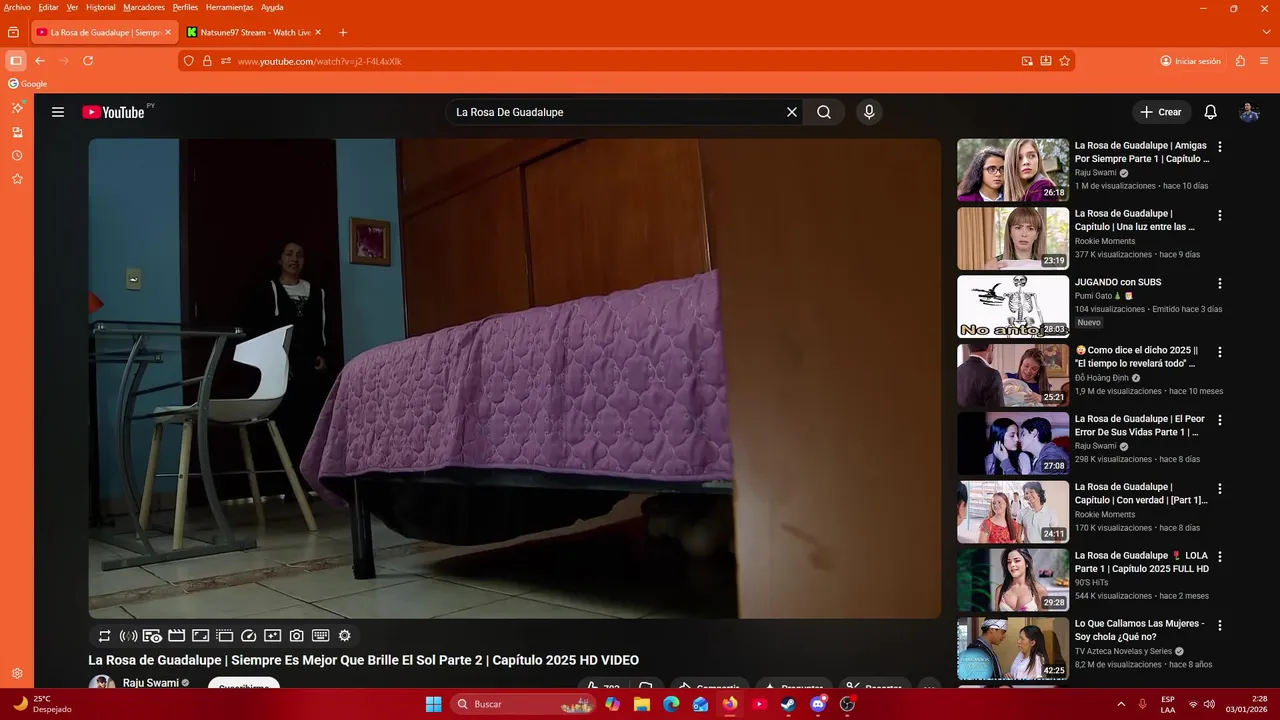
Task: Open YouTube notifications bell
Action: [x=1210, y=112]
